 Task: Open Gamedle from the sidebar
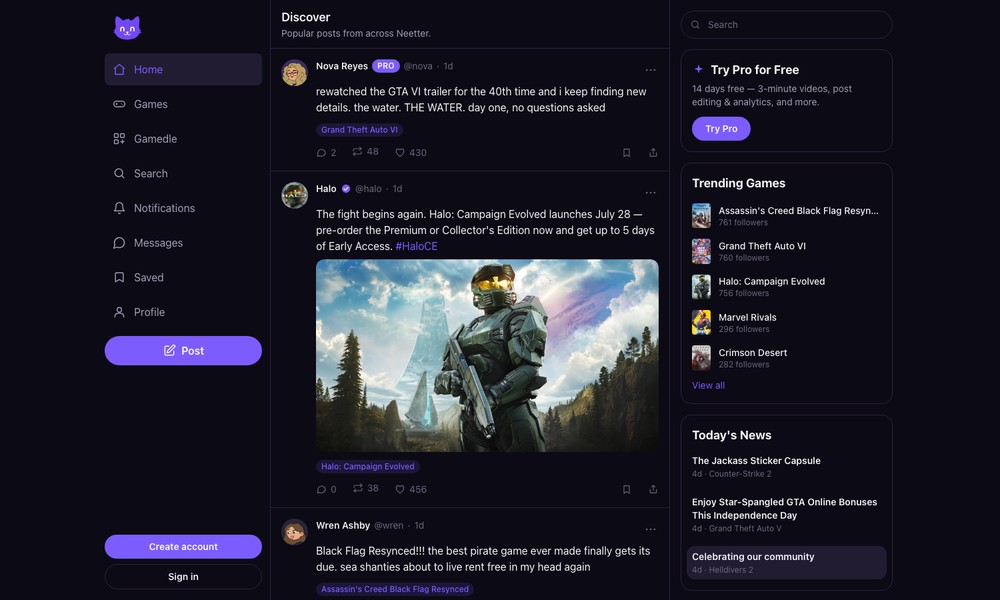point(183,138)
